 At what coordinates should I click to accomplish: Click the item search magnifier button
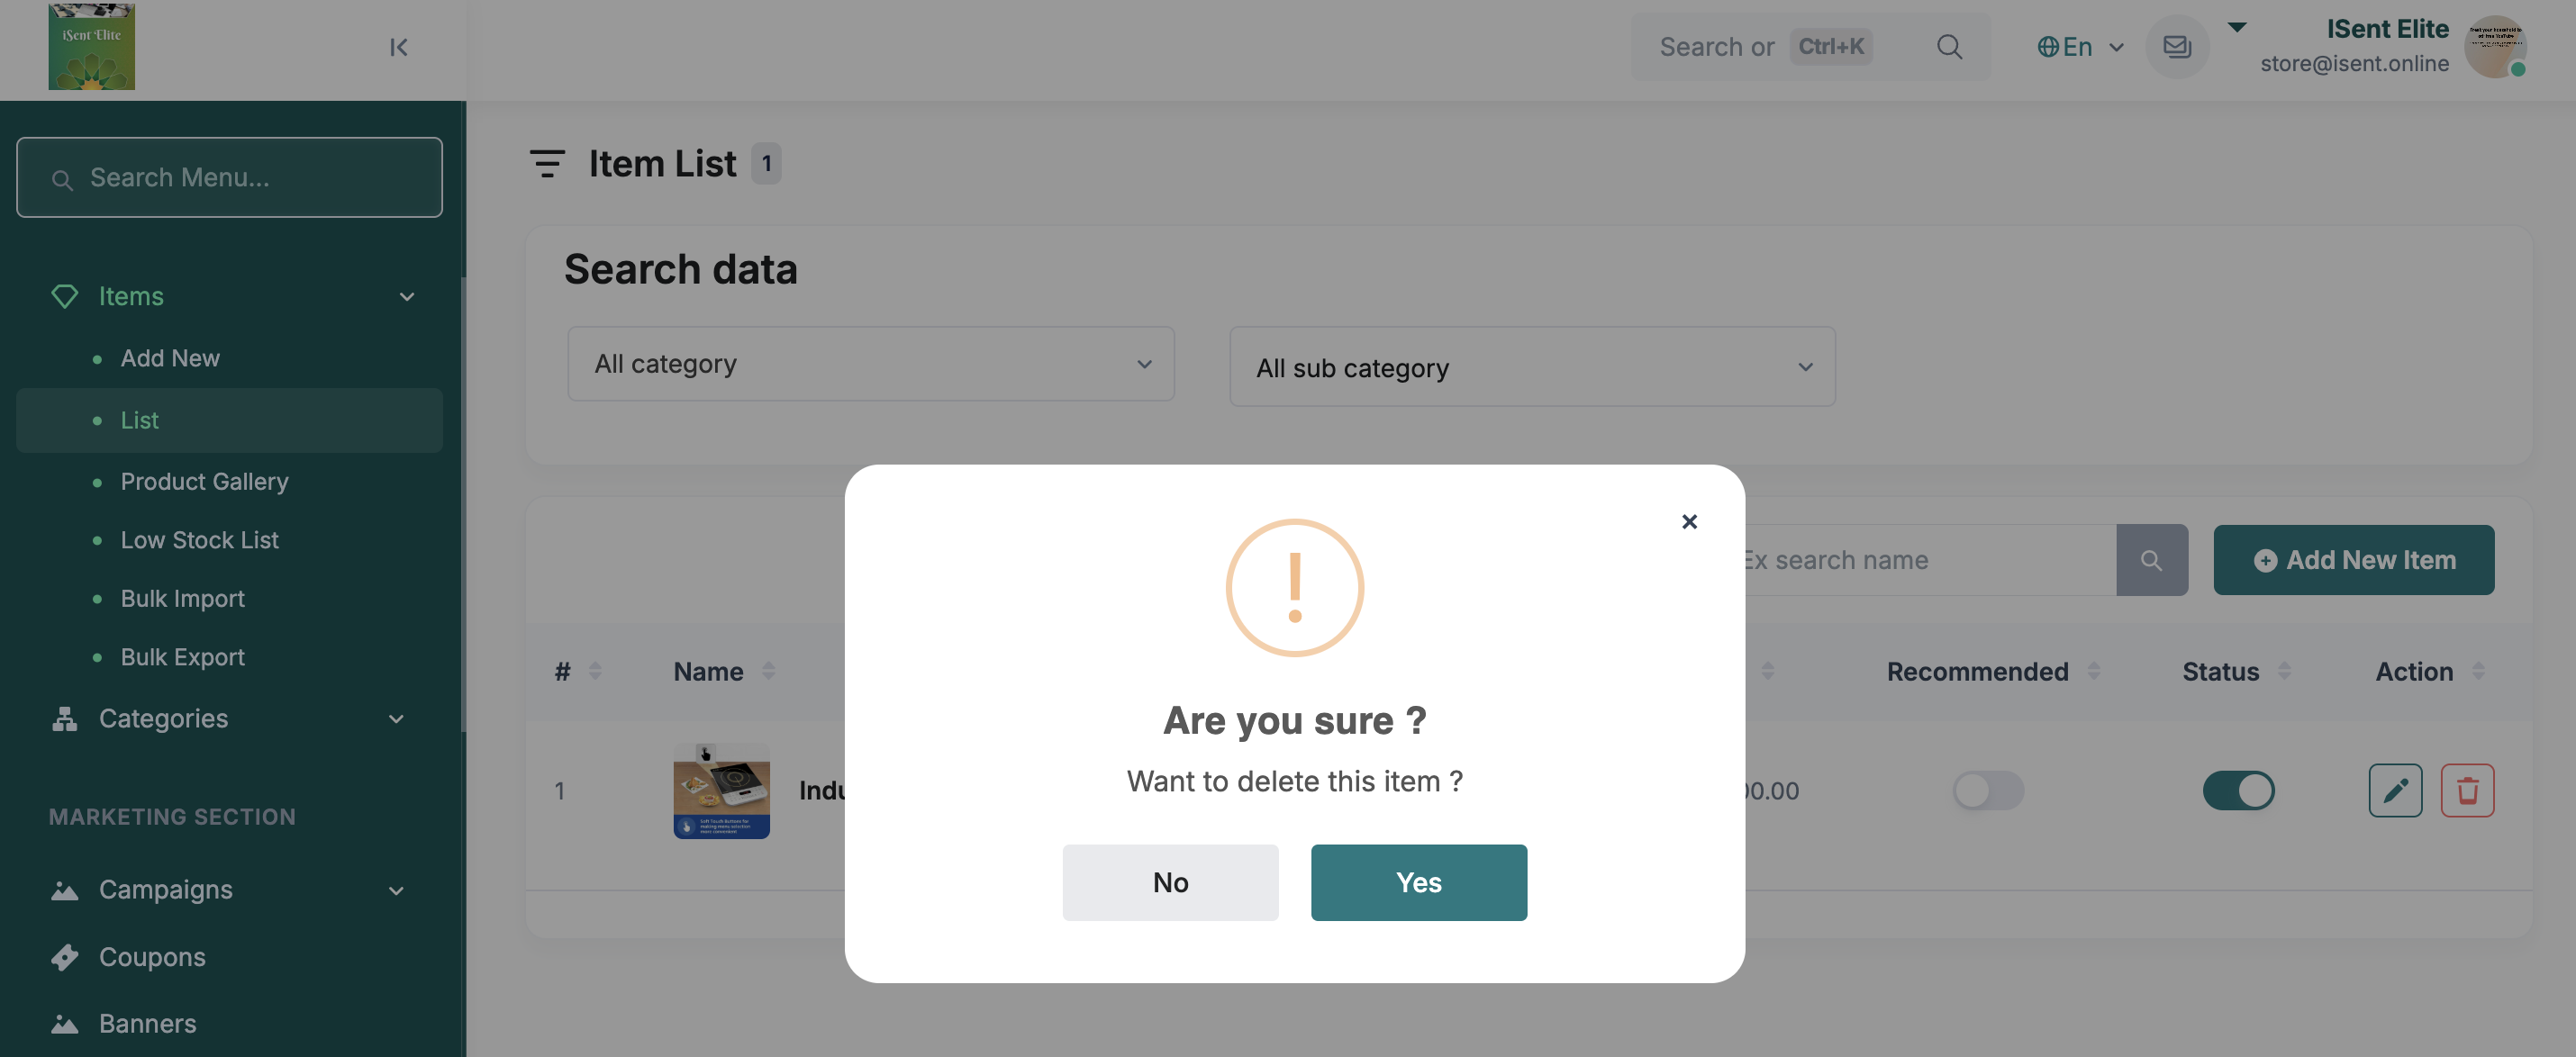point(2151,560)
